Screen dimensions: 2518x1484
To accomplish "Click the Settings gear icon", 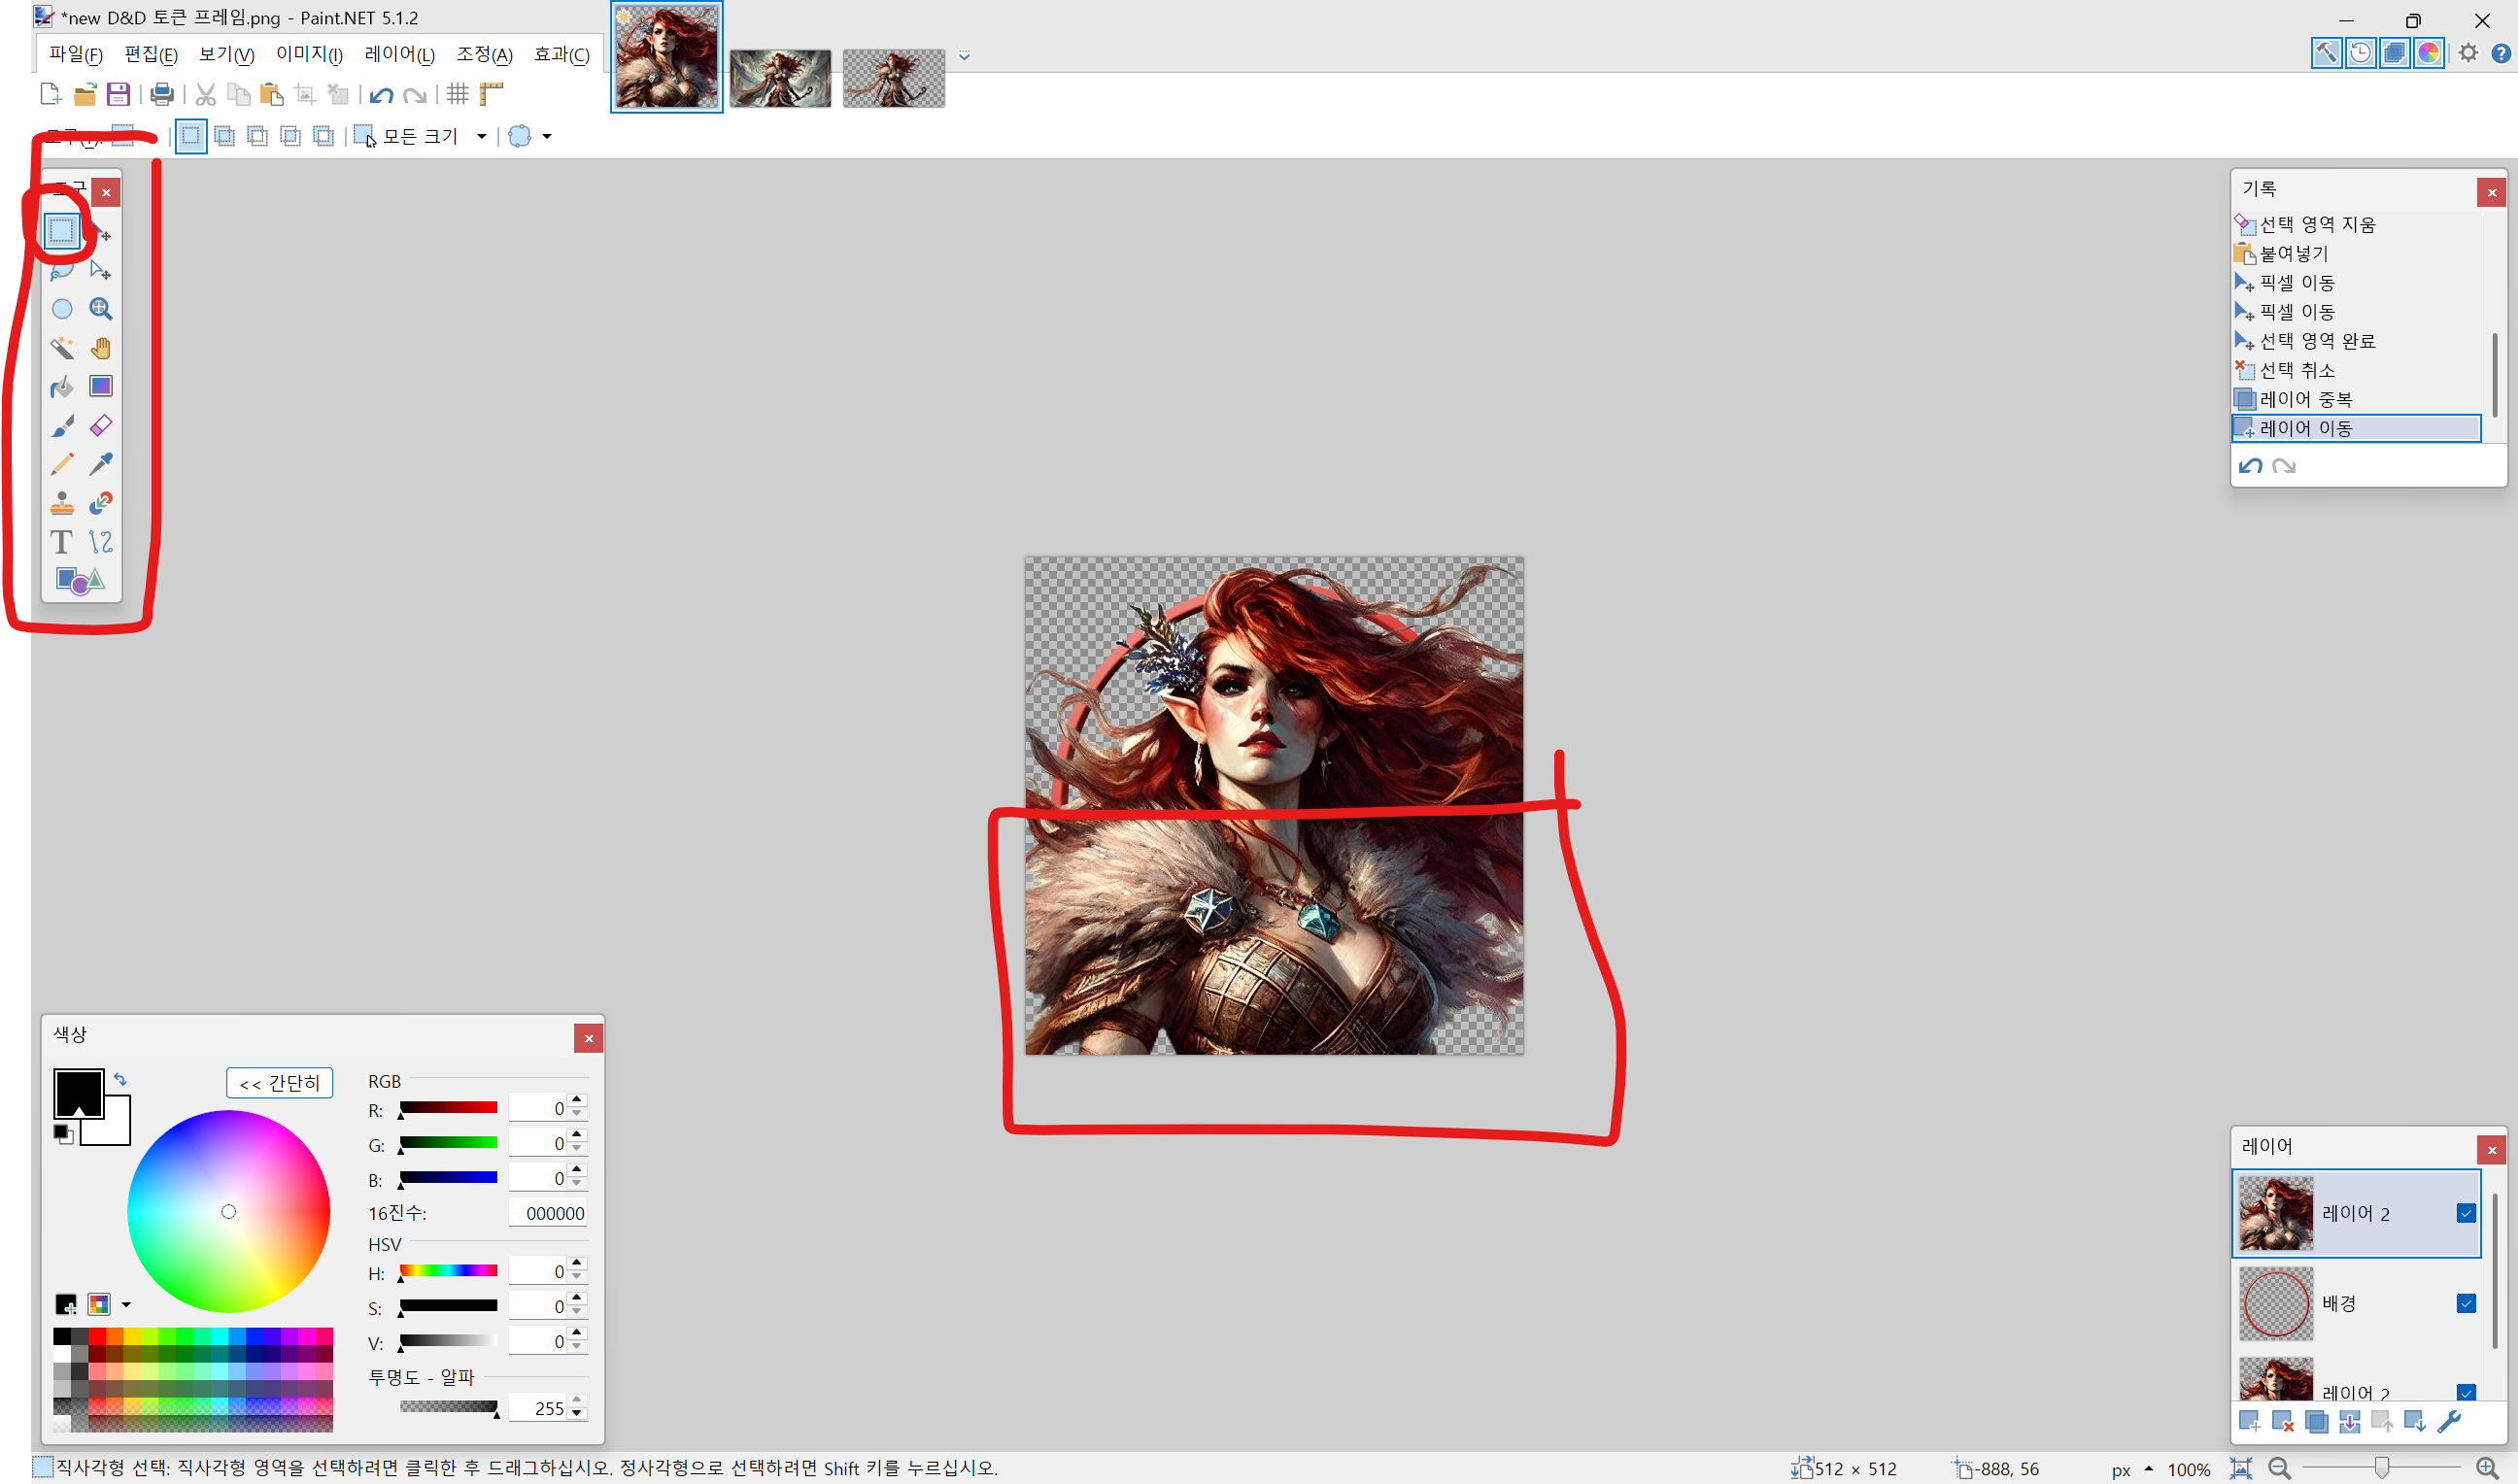I will click(x=2468, y=53).
